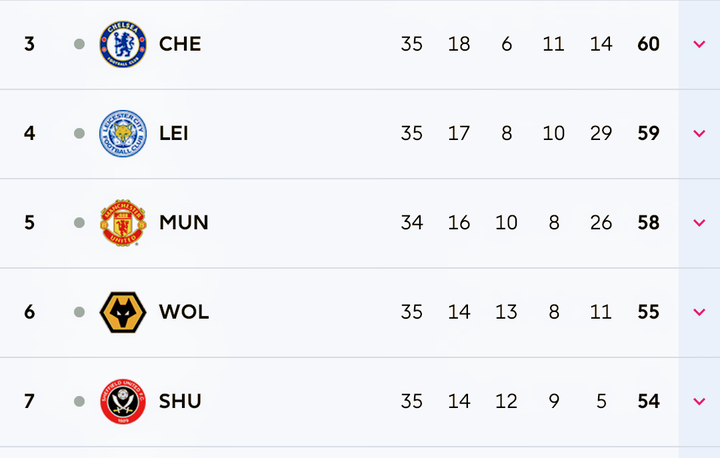The height and width of the screenshot is (458, 720).
Task: Click the Sheffield United club crest
Action: pos(123,401)
